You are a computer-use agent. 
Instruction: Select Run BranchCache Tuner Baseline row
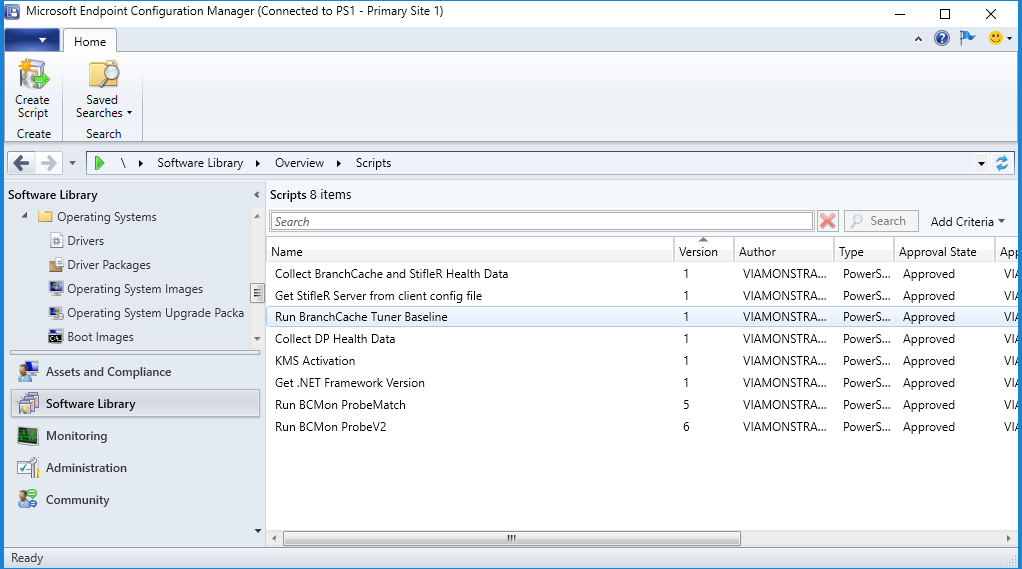[642, 317]
